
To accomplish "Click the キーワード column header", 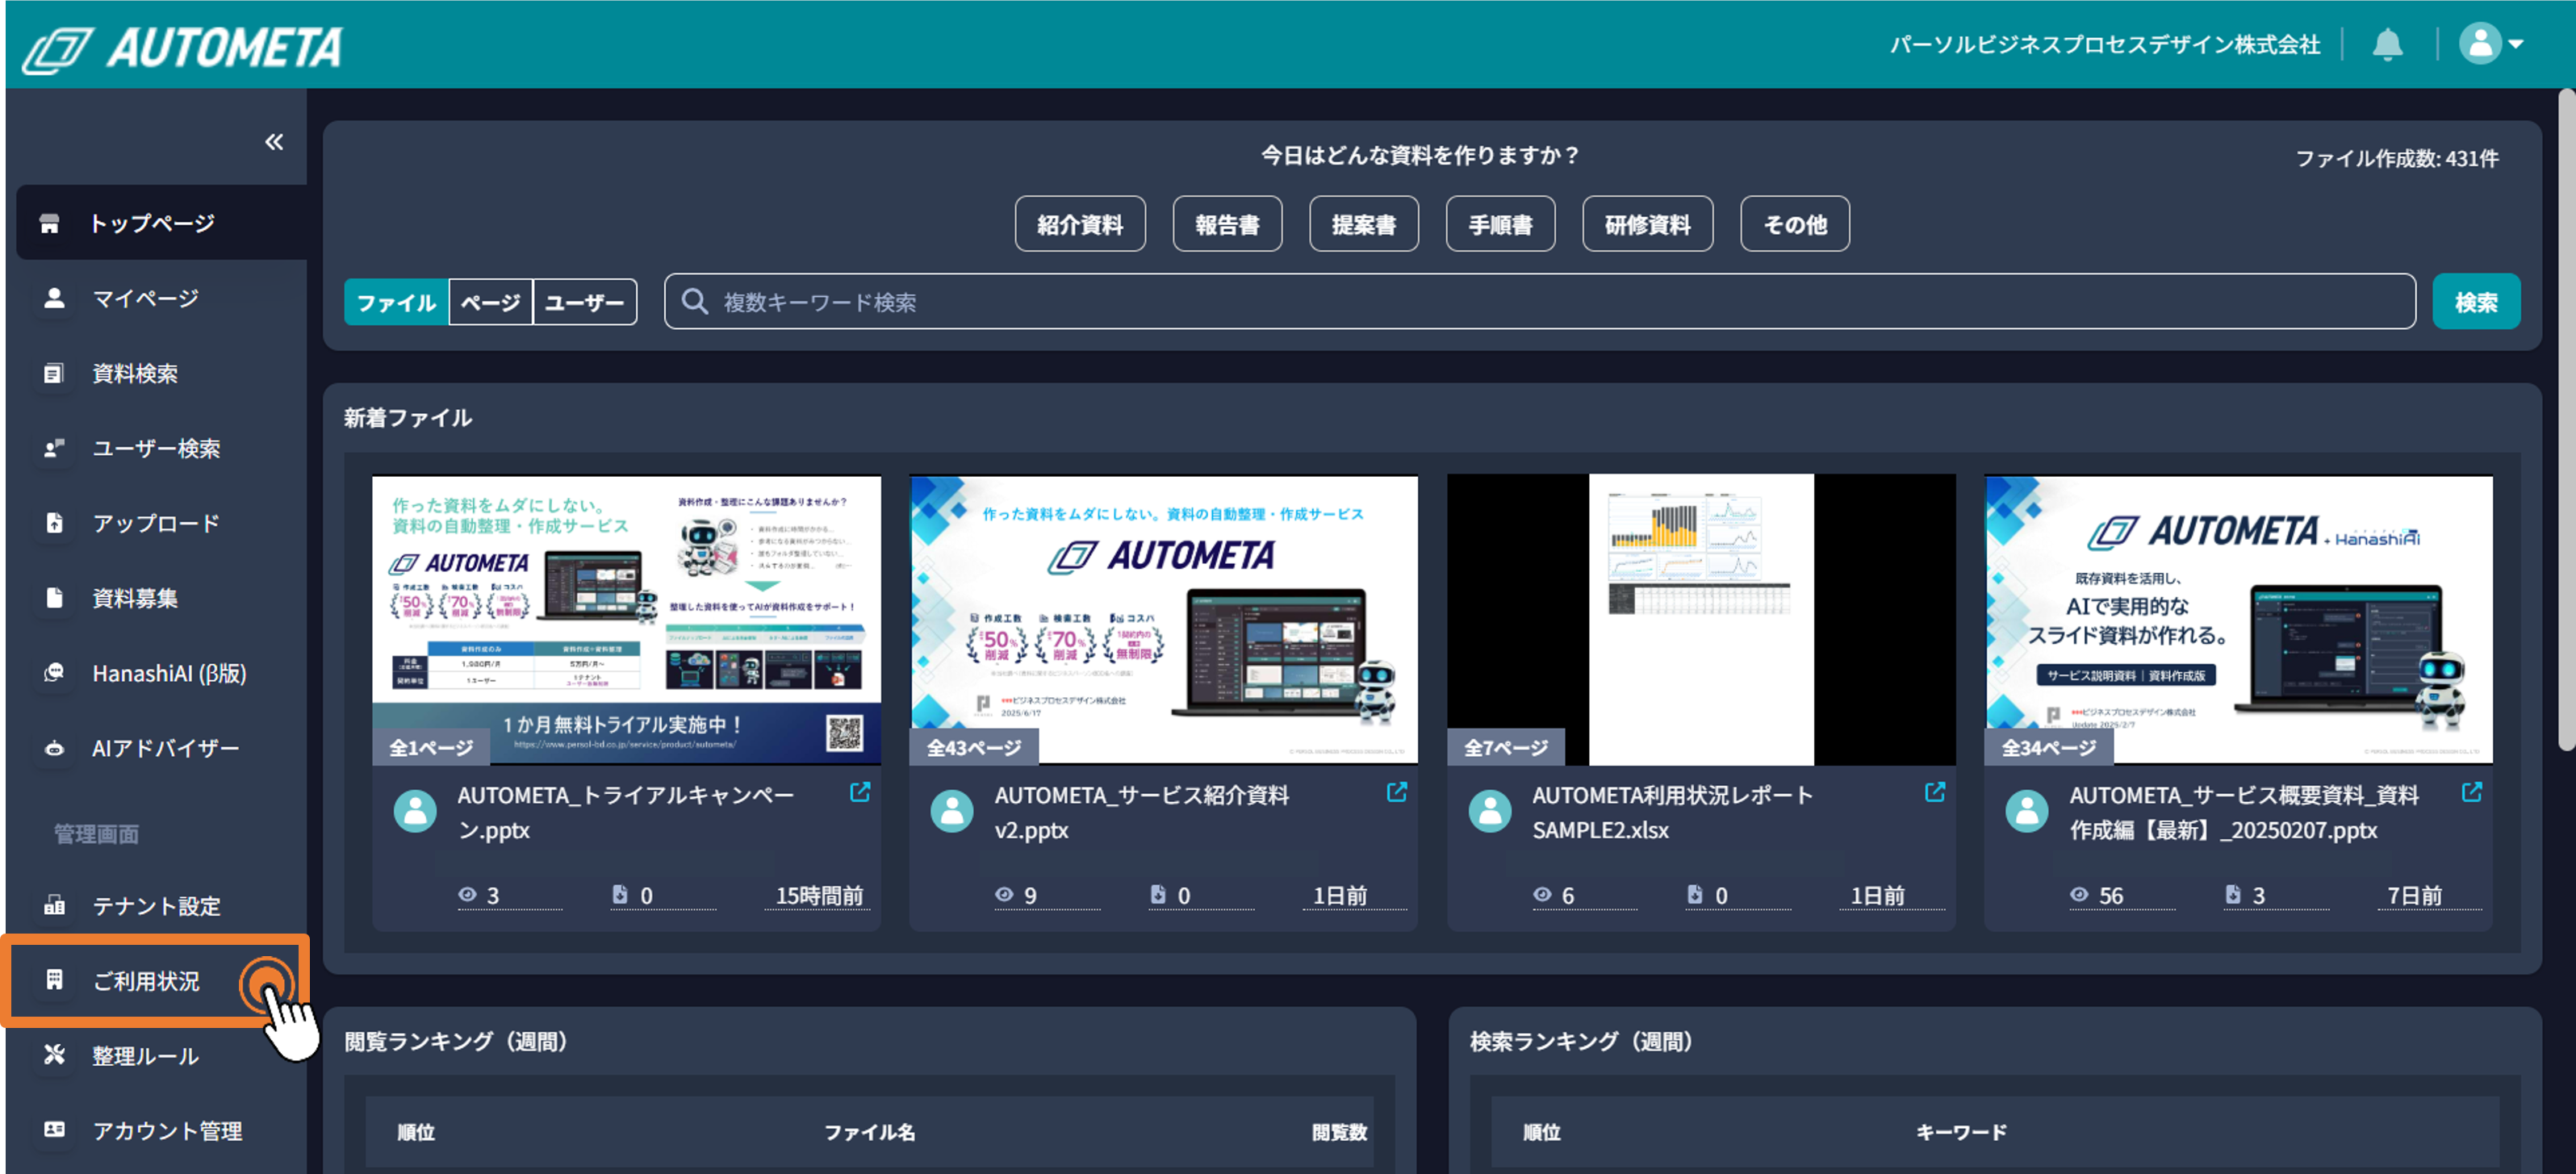I will (1960, 1131).
